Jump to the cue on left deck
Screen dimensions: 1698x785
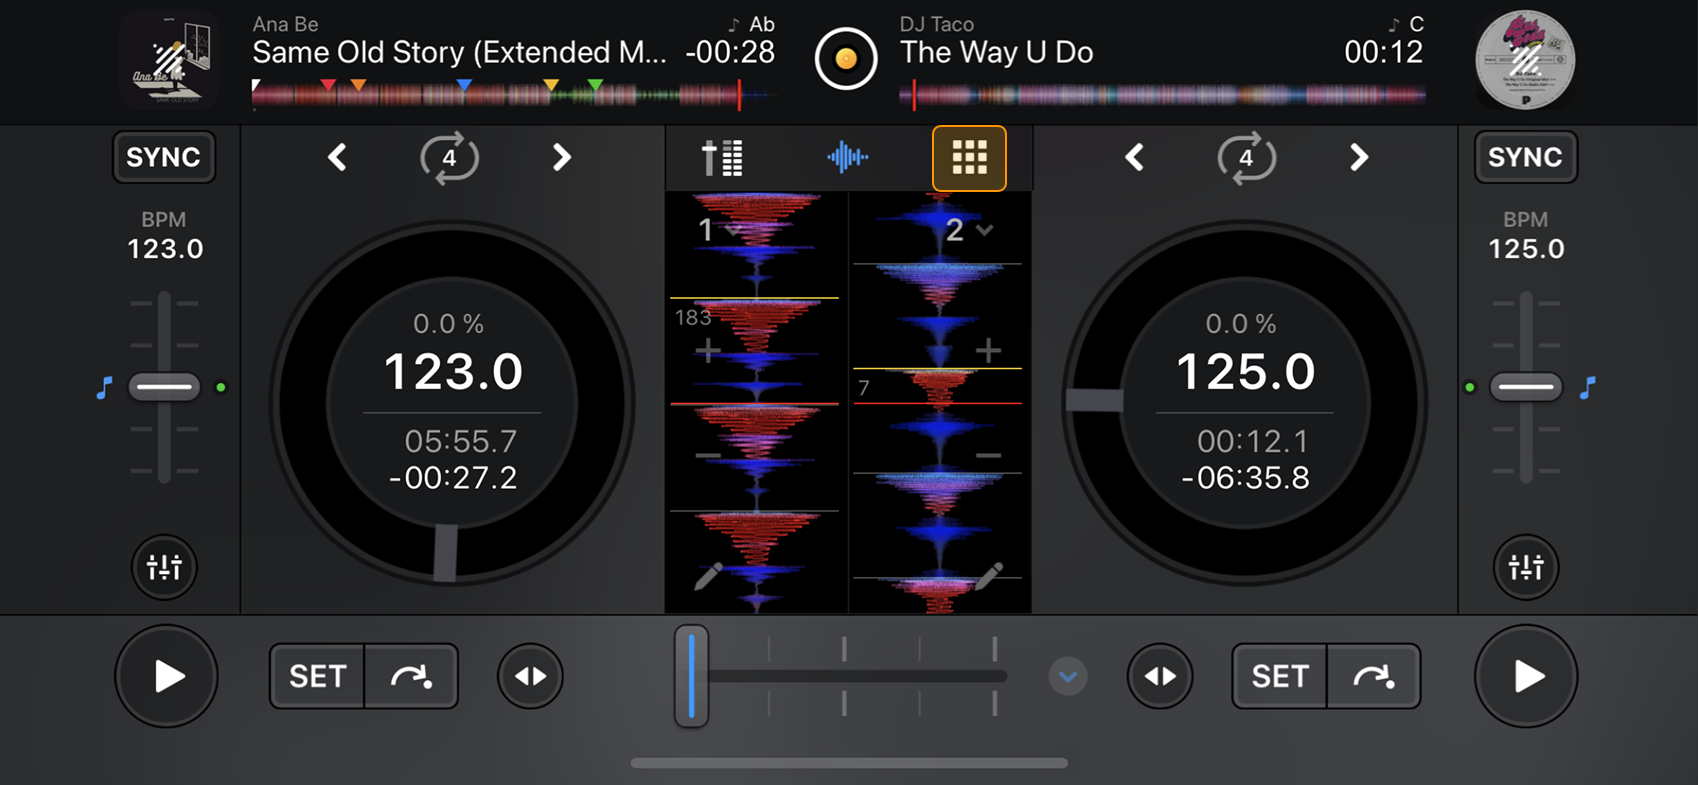tap(411, 677)
